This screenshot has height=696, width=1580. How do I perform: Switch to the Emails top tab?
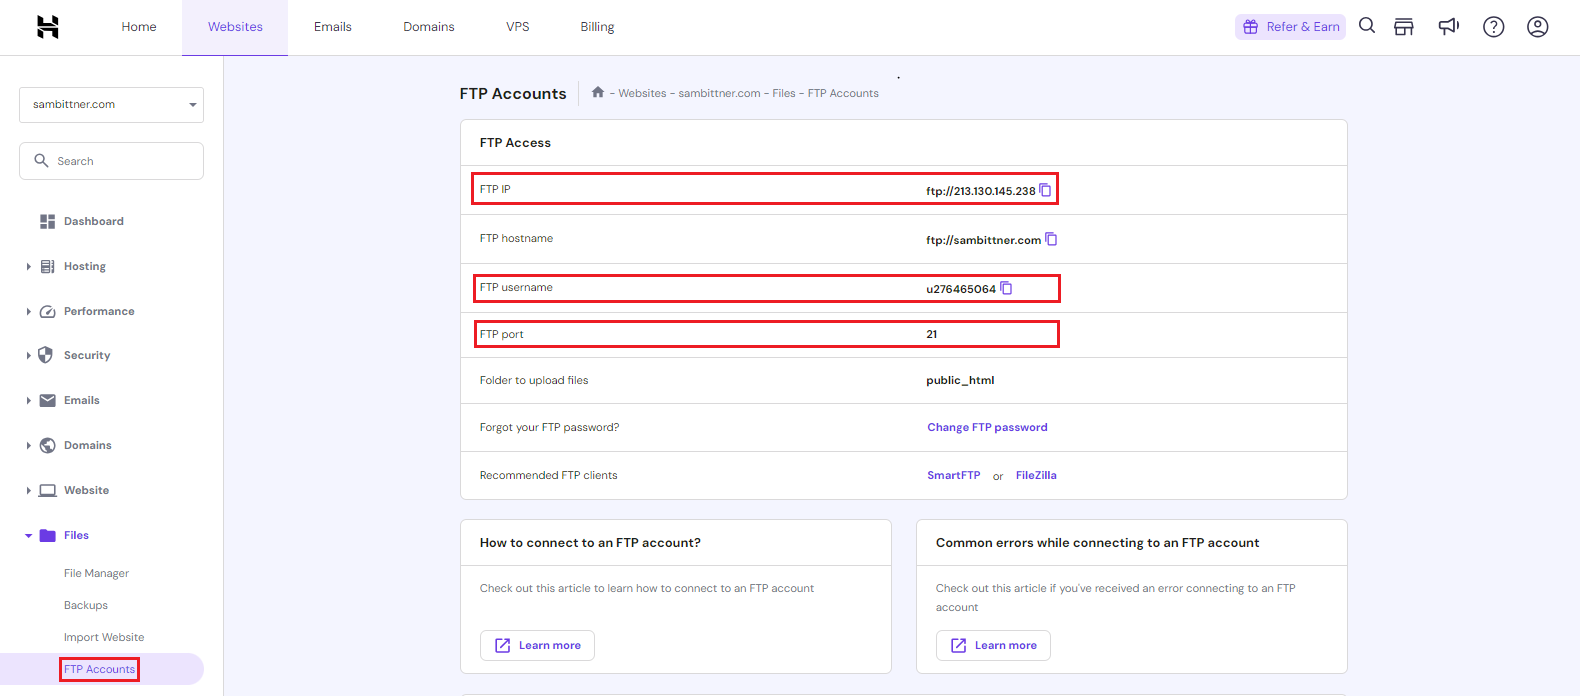tap(332, 27)
